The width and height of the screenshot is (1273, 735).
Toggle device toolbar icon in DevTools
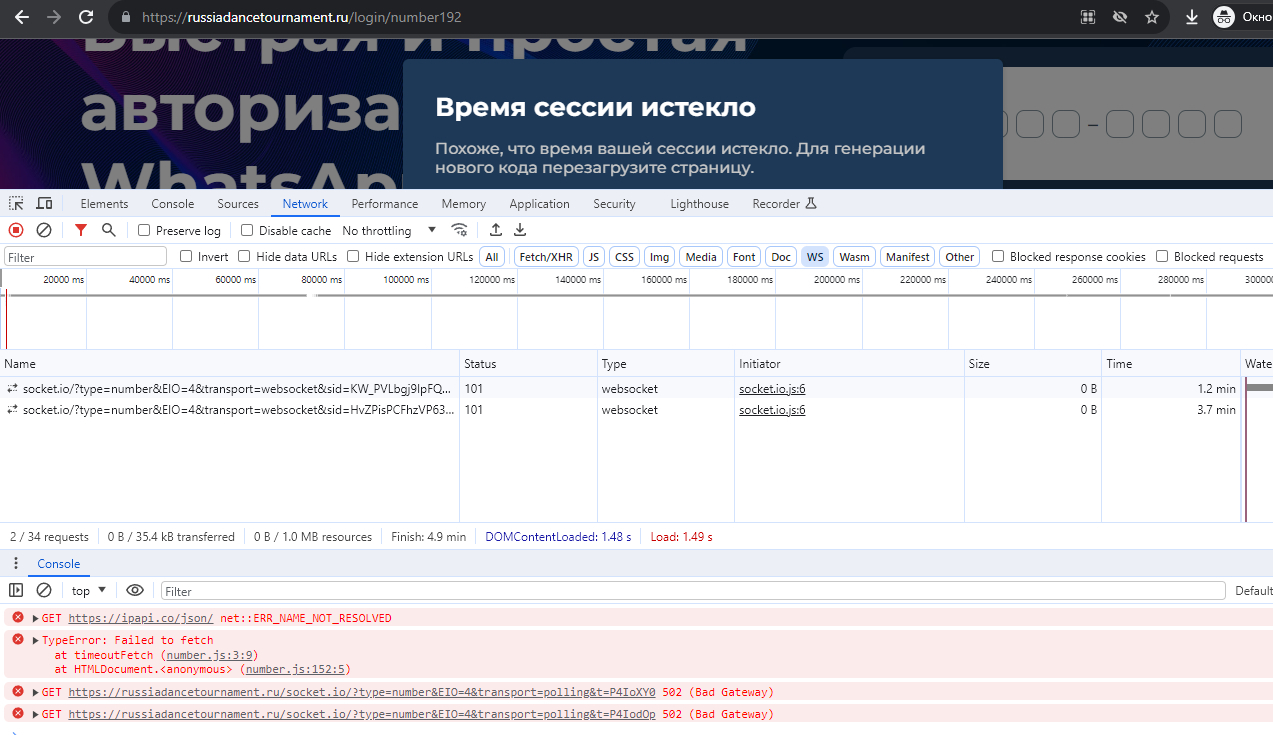pos(44,204)
